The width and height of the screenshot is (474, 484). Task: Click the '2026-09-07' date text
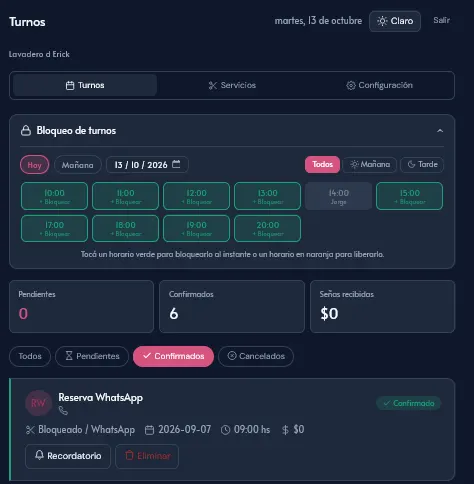[185, 430]
